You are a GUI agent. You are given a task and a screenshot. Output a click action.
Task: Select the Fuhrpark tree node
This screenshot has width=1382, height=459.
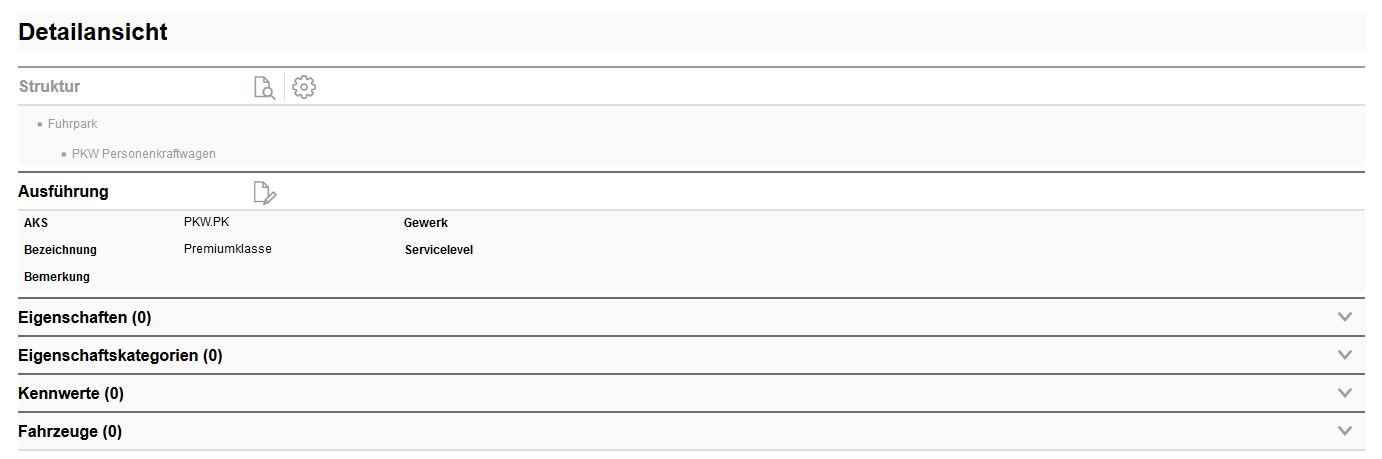click(72, 124)
